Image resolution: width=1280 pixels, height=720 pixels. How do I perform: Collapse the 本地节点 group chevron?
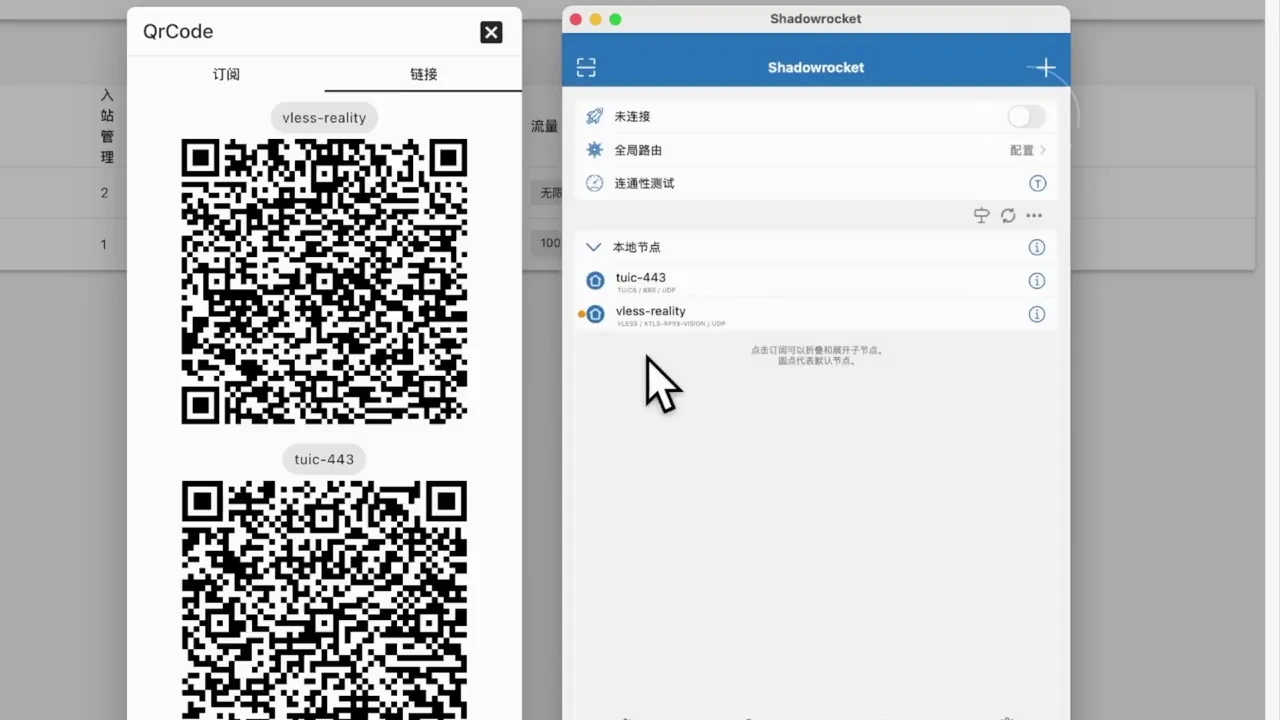593,247
